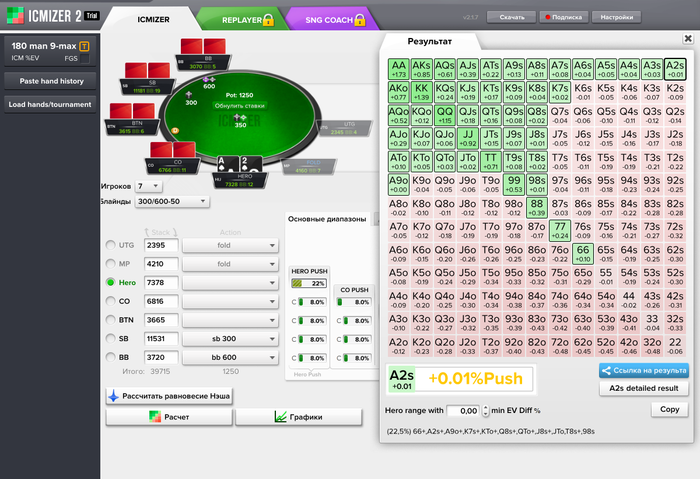The height and width of the screenshot is (479, 700).
Task: Open A2s detailed result
Action: pyautogui.click(x=644, y=388)
